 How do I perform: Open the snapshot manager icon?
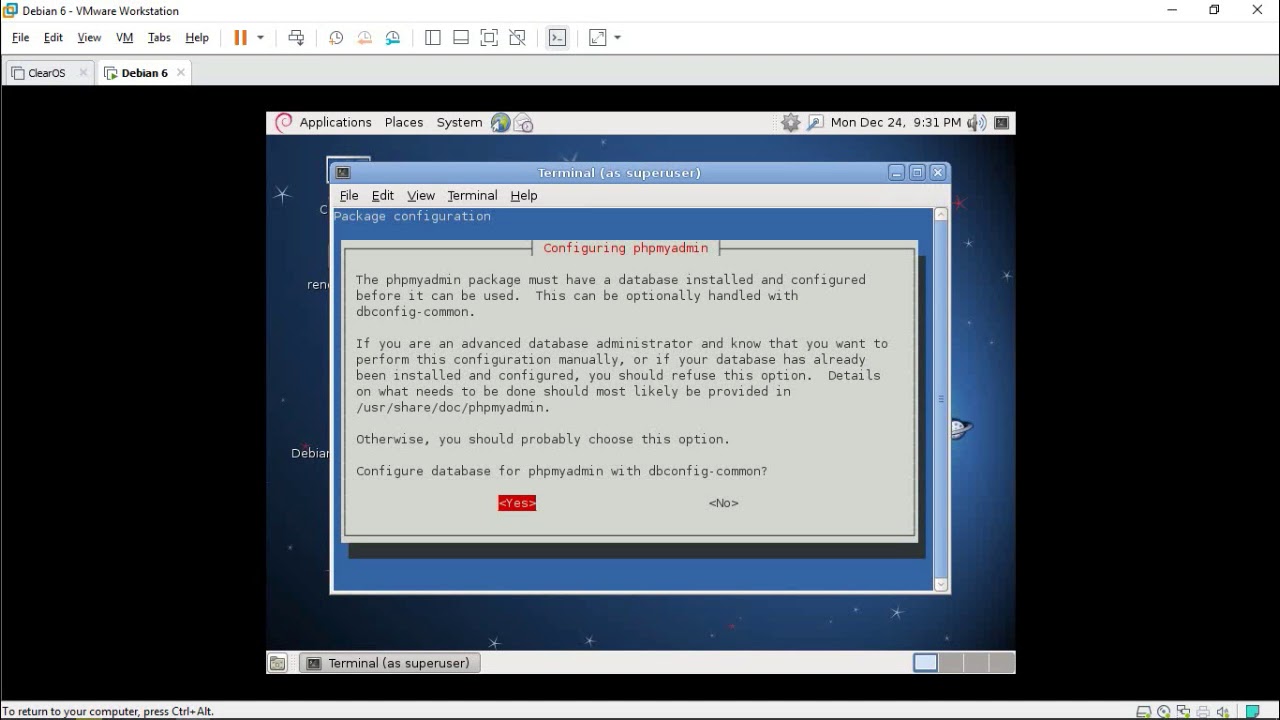[393, 38]
